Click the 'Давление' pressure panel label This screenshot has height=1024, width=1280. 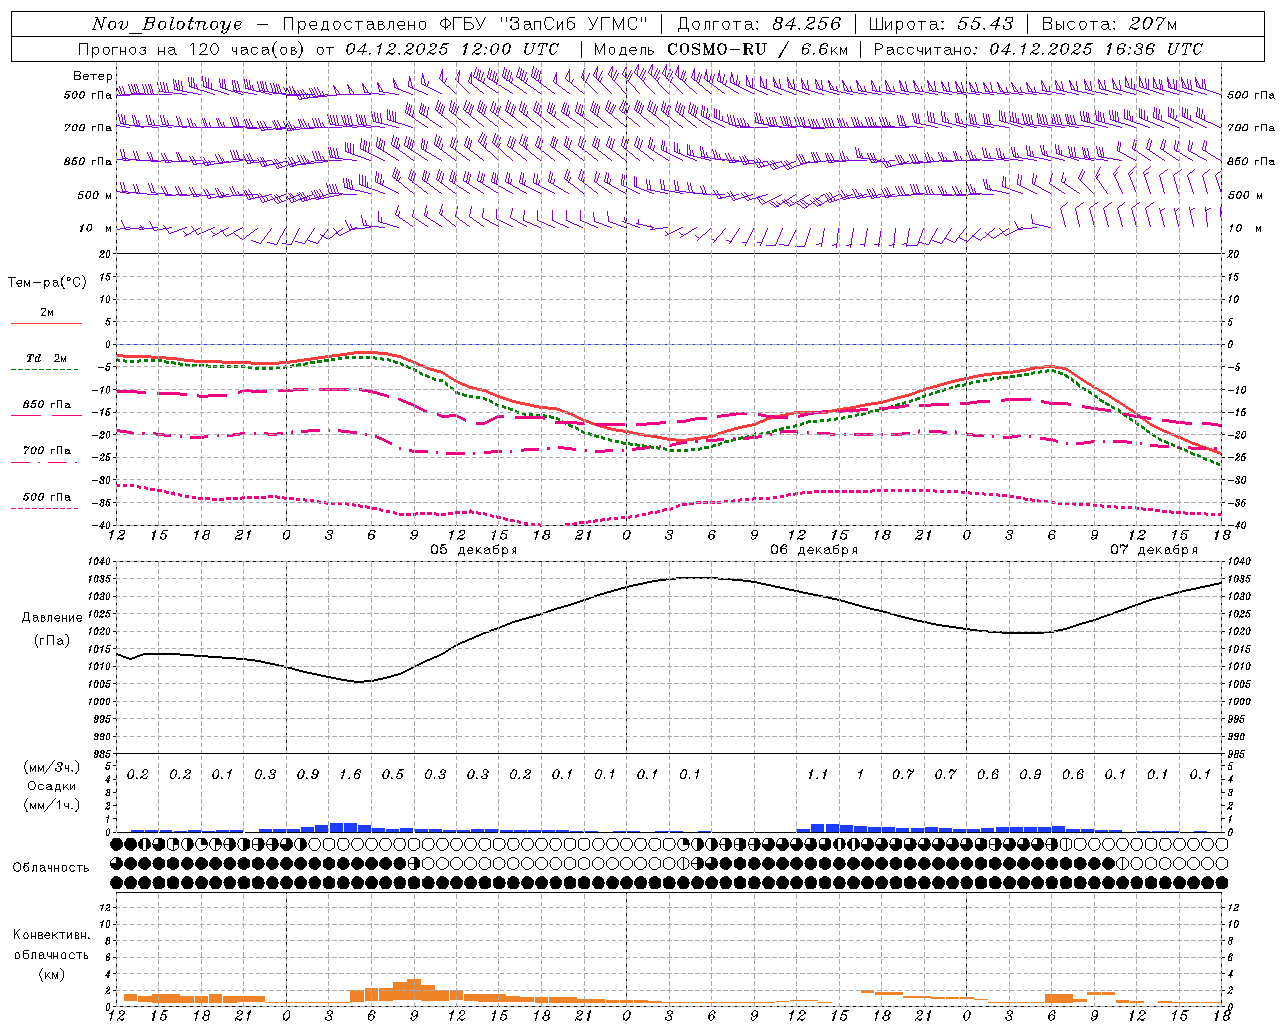52,618
